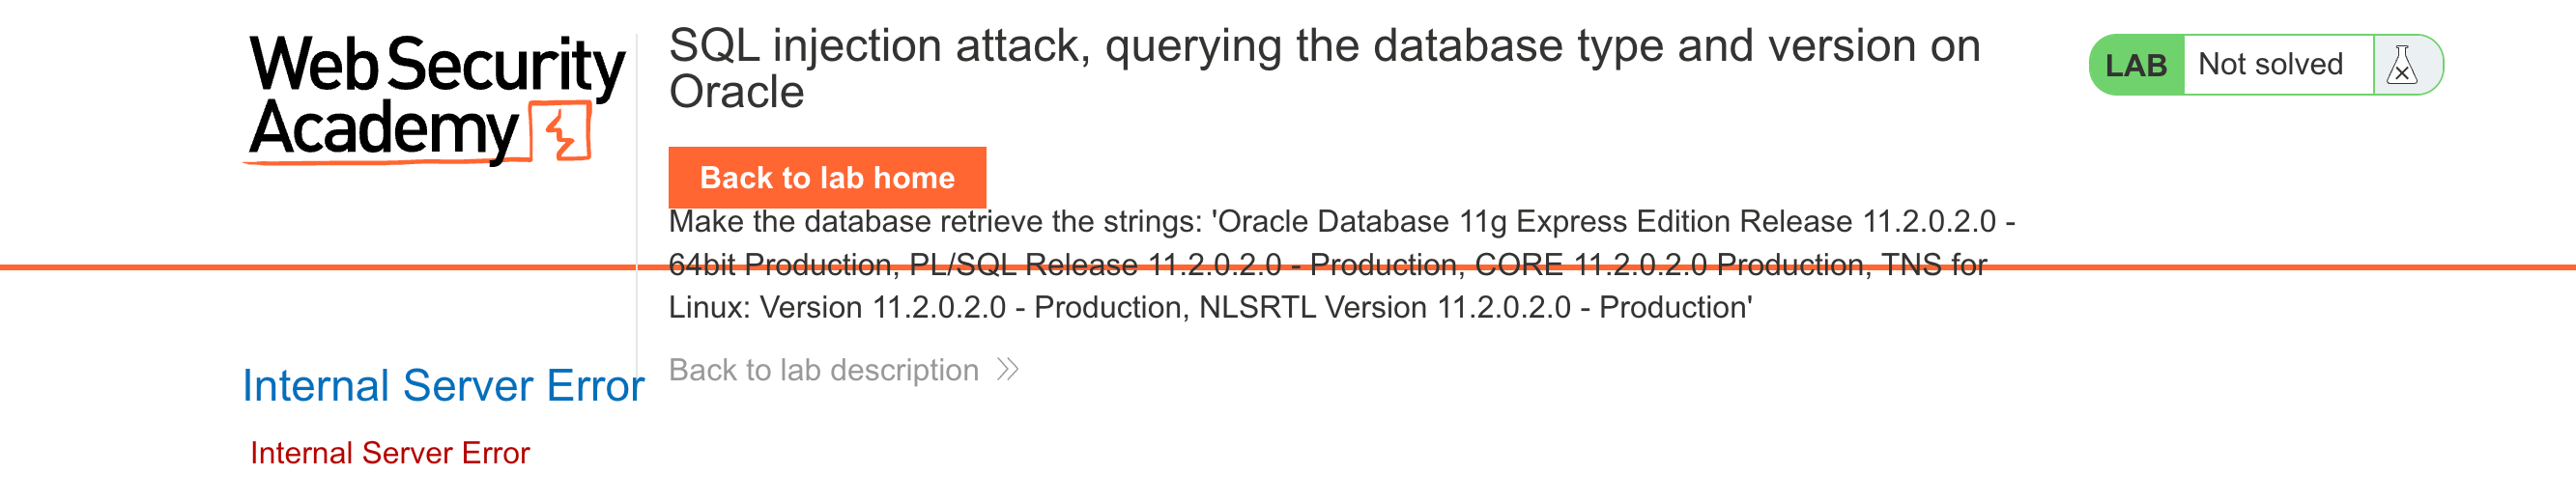Click the SQL injection attack lab title
2576x502 pixels.
click(1323, 47)
